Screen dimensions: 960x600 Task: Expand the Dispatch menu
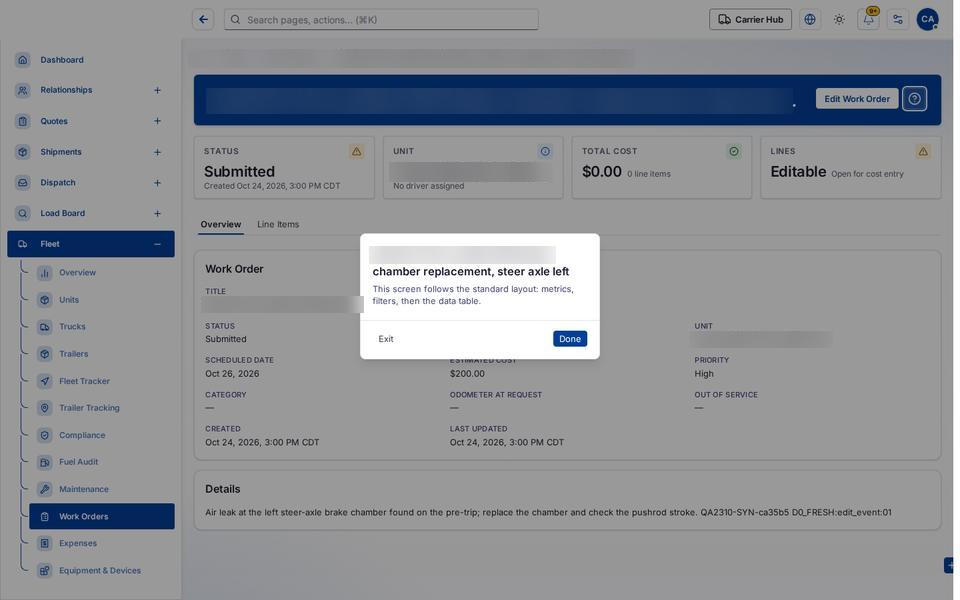[x=157, y=182]
